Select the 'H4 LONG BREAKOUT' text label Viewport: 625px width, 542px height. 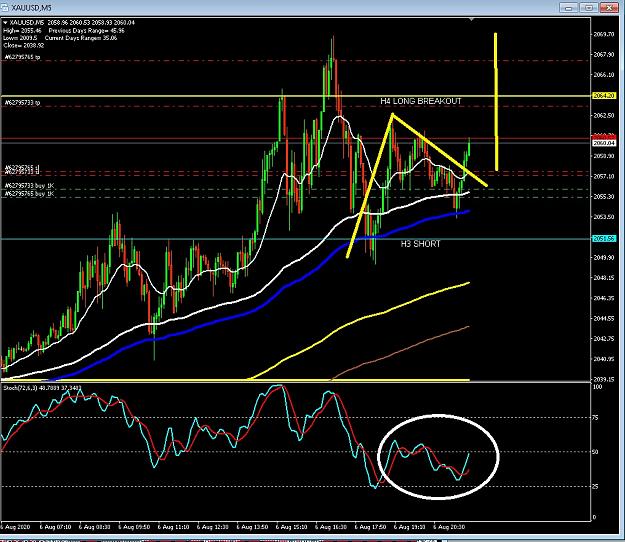(421, 101)
